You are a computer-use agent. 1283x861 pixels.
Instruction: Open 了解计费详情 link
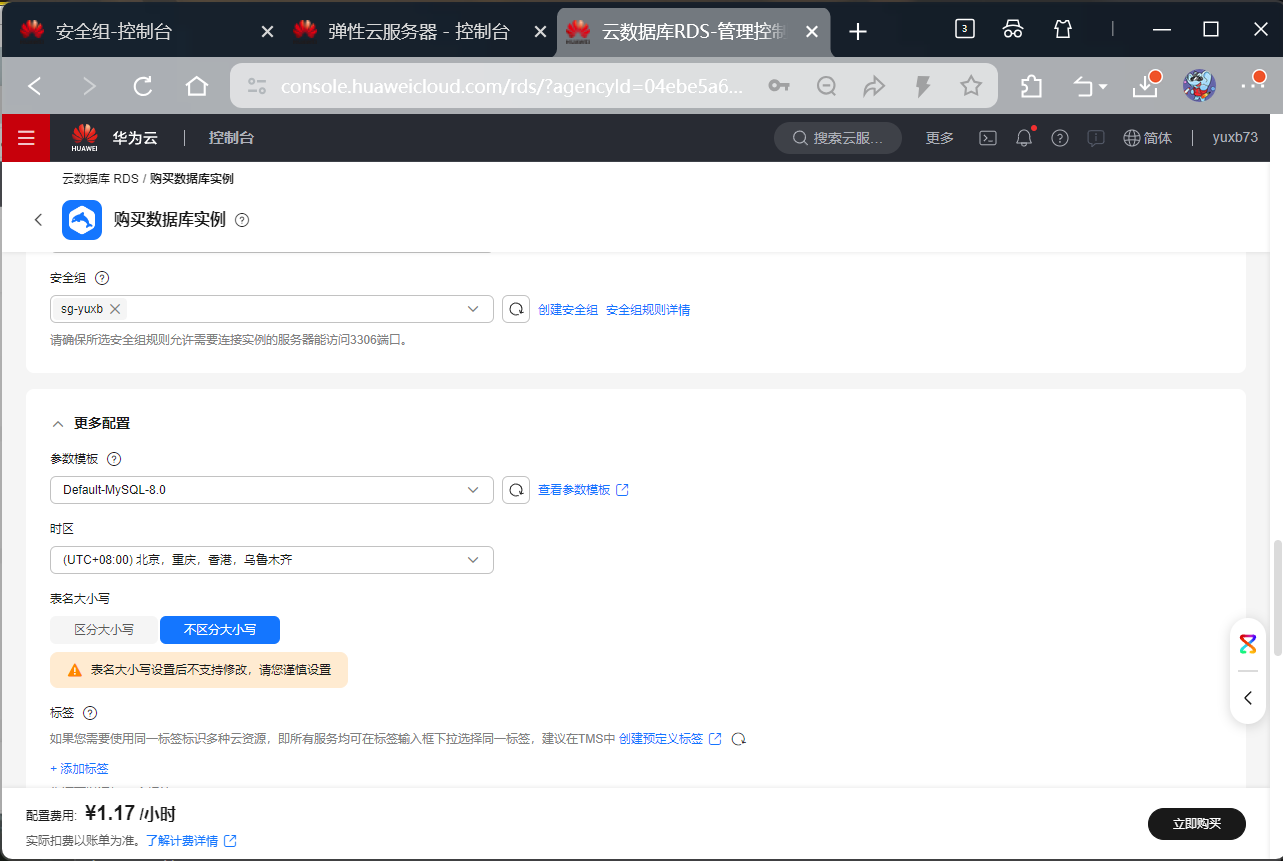(x=191, y=841)
